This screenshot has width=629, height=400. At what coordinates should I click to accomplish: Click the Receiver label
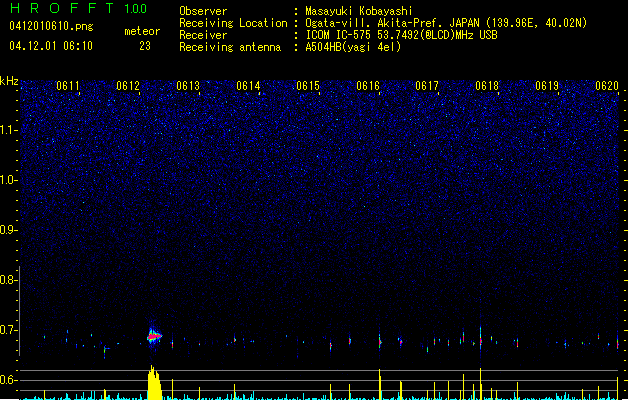203,35
